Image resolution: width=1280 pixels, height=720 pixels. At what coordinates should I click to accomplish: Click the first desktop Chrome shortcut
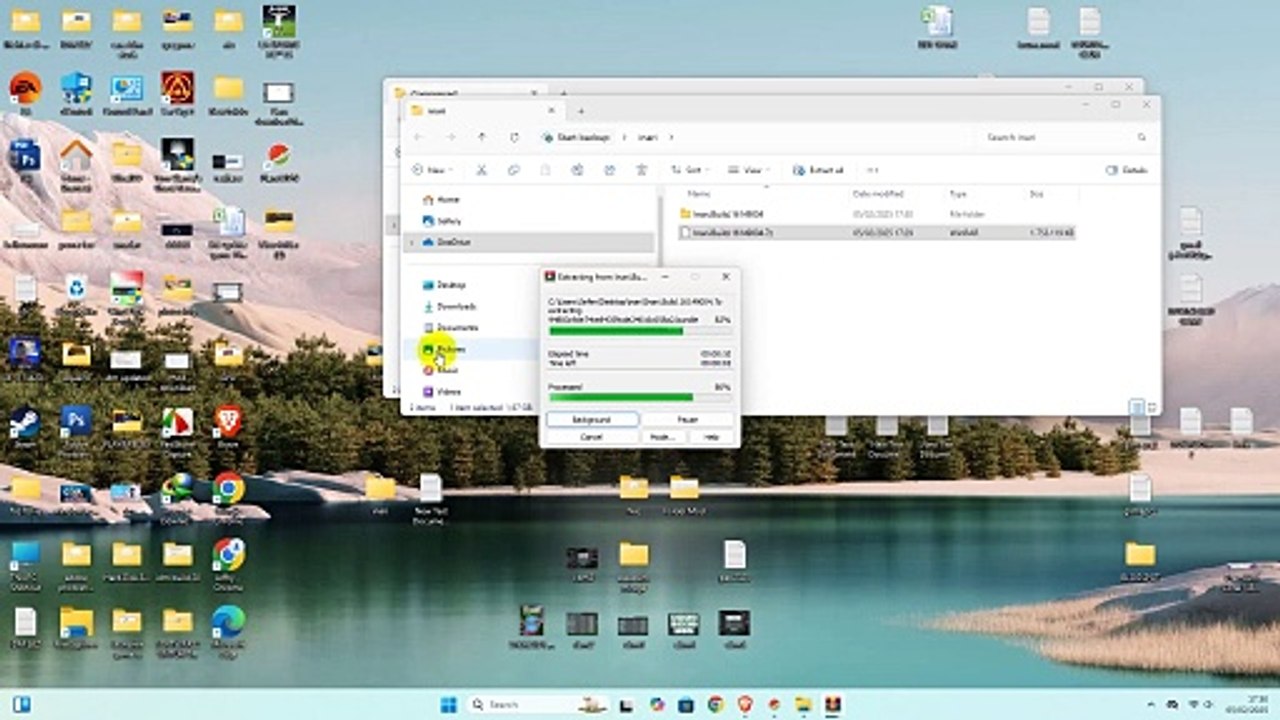pos(228,488)
